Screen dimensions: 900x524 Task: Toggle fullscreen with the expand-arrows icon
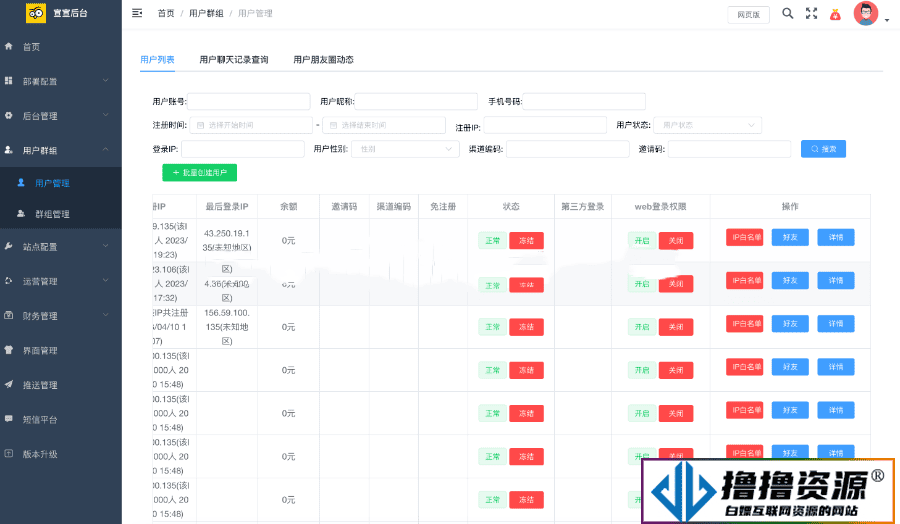click(811, 13)
